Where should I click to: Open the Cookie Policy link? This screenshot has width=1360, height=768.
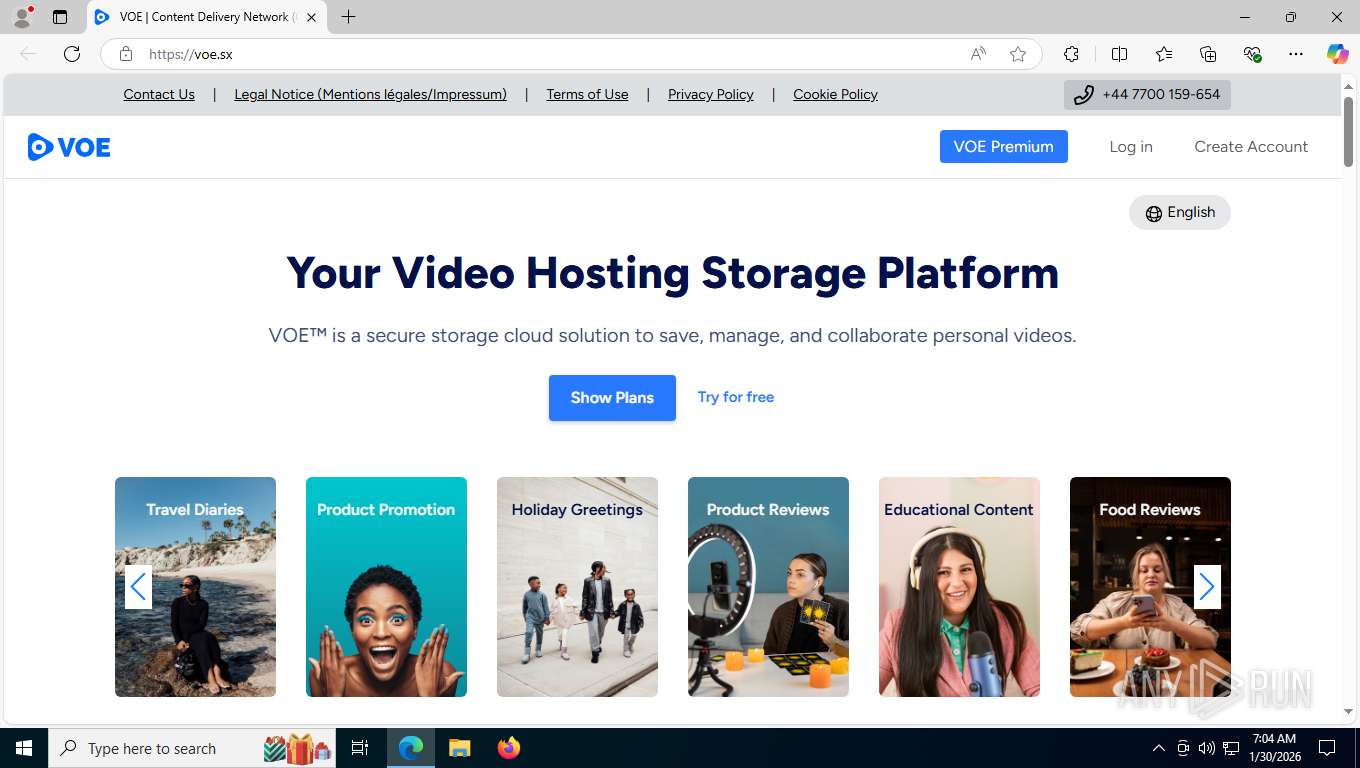click(x=835, y=94)
